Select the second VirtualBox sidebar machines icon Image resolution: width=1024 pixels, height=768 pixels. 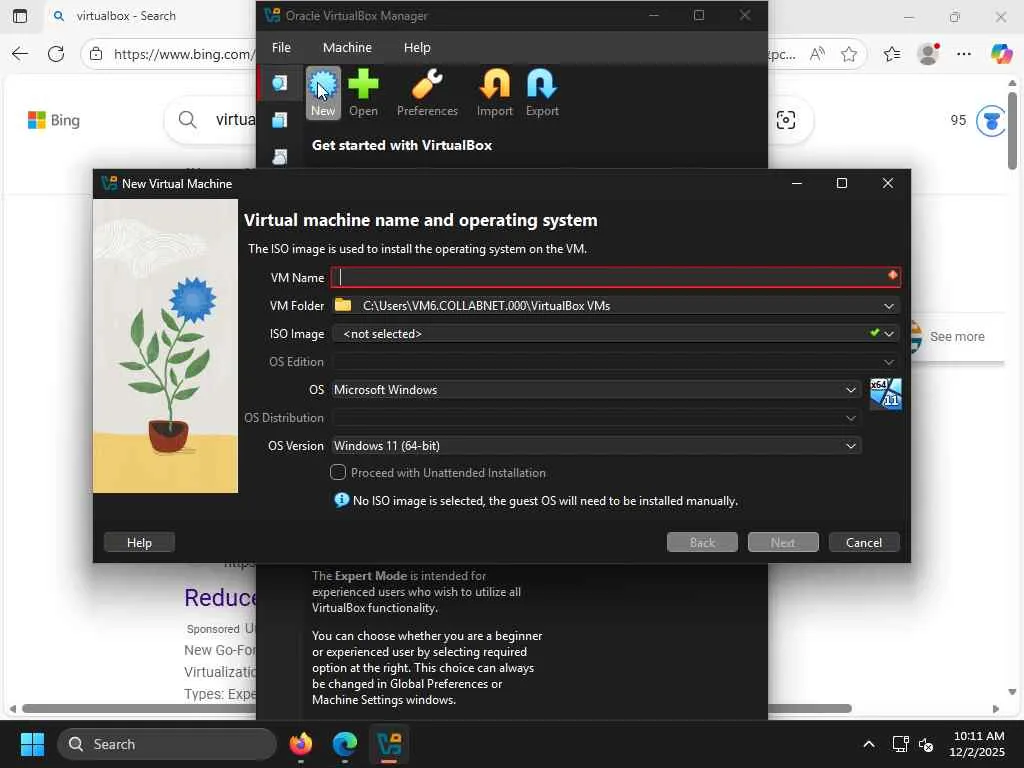tap(280, 120)
